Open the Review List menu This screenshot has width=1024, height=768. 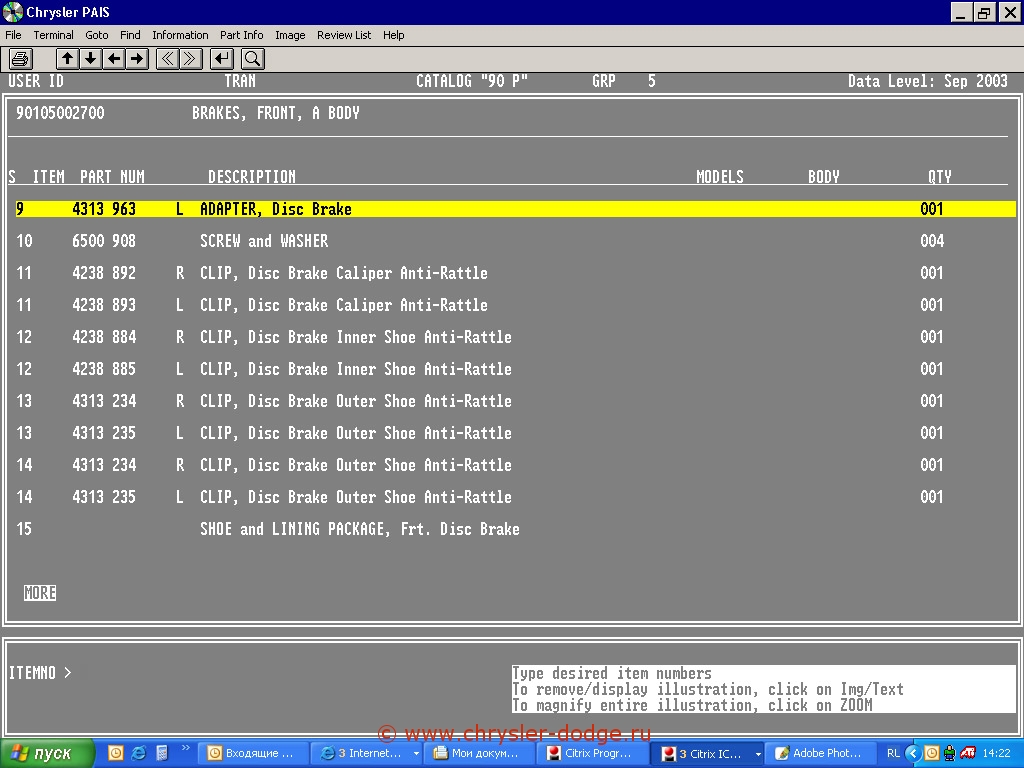[343, 35]
